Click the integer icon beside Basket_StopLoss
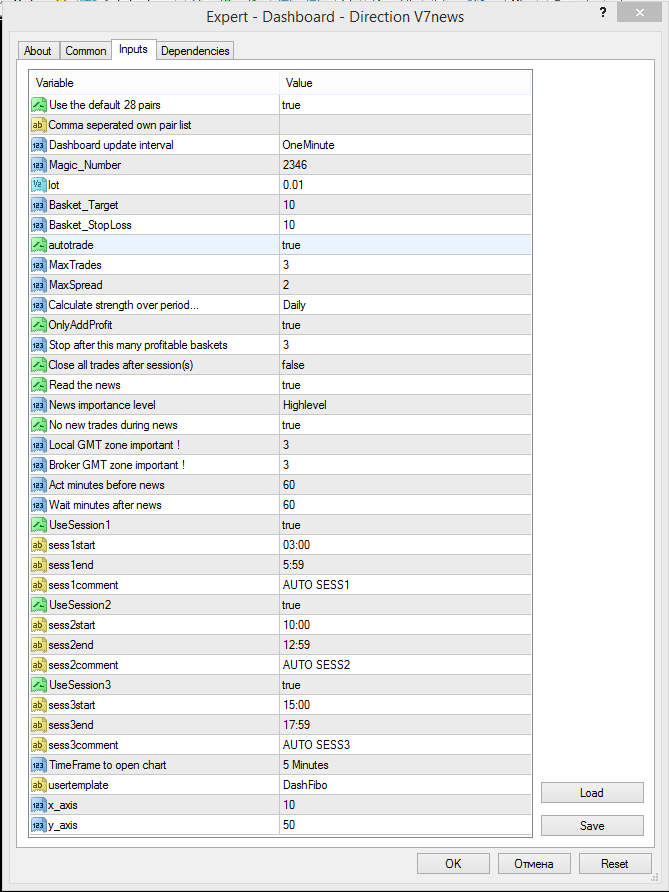This screenshot has width=669, height=892. tap(39, 225)
